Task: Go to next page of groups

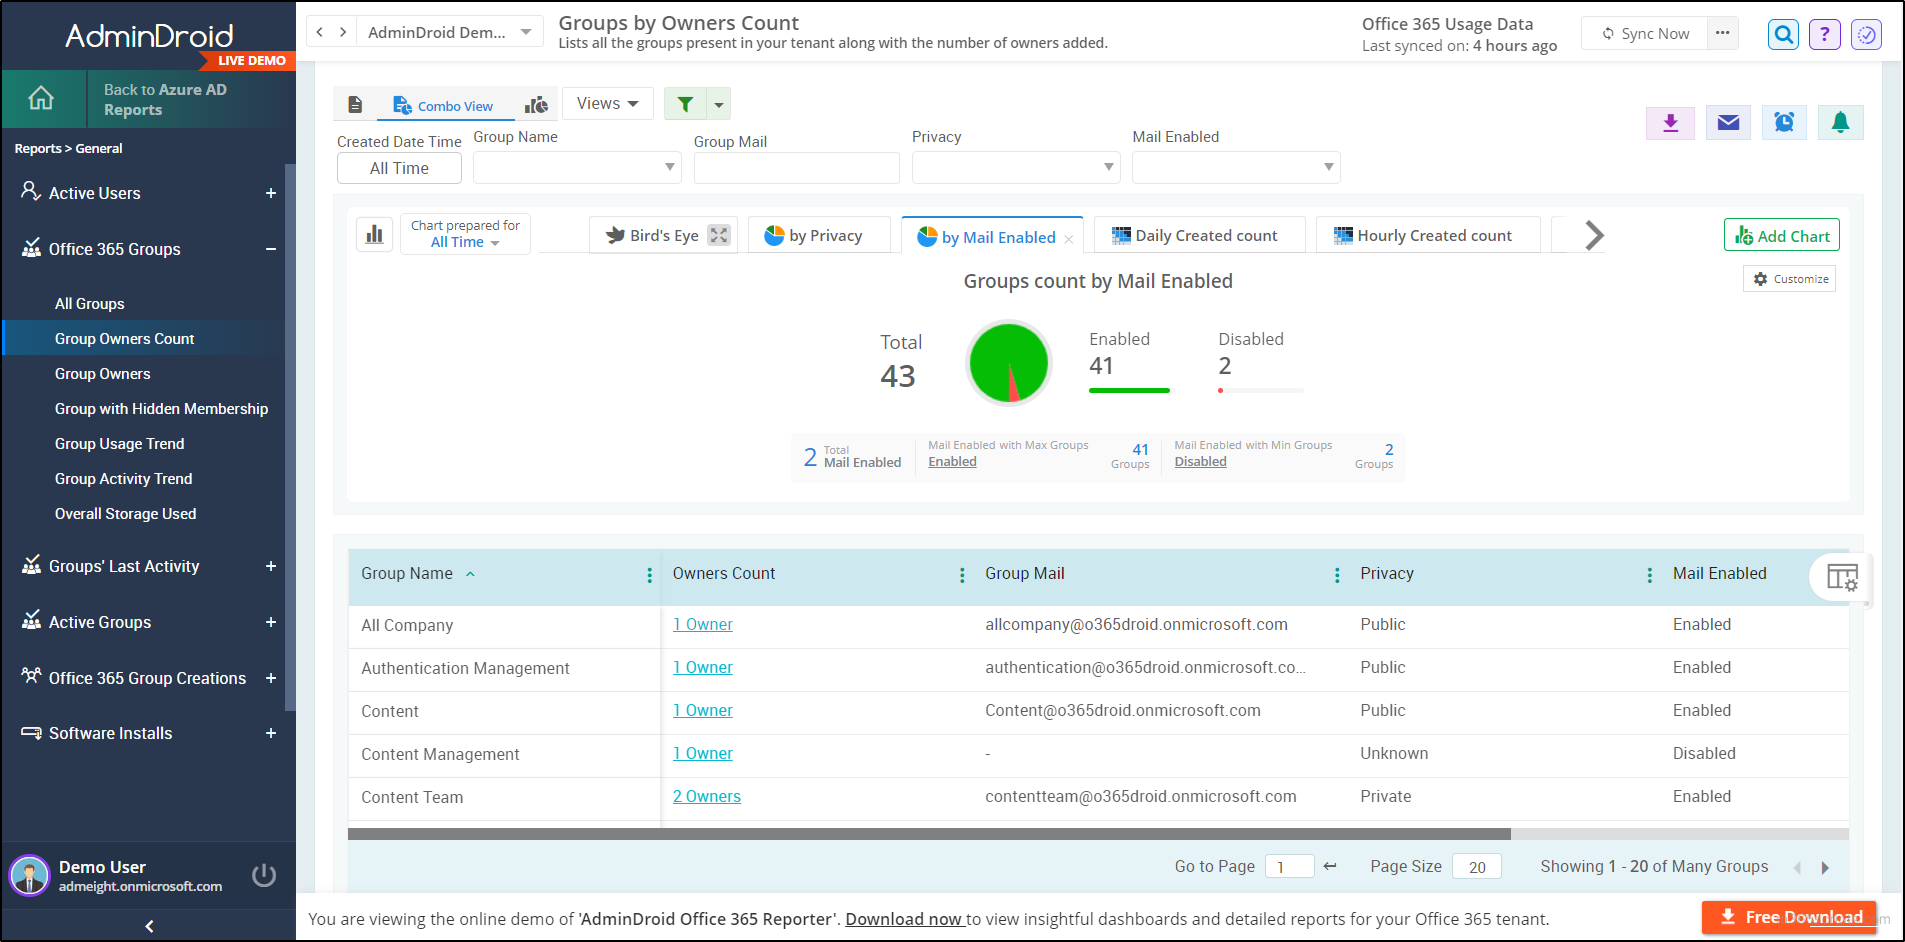Action: (1825, 868)
